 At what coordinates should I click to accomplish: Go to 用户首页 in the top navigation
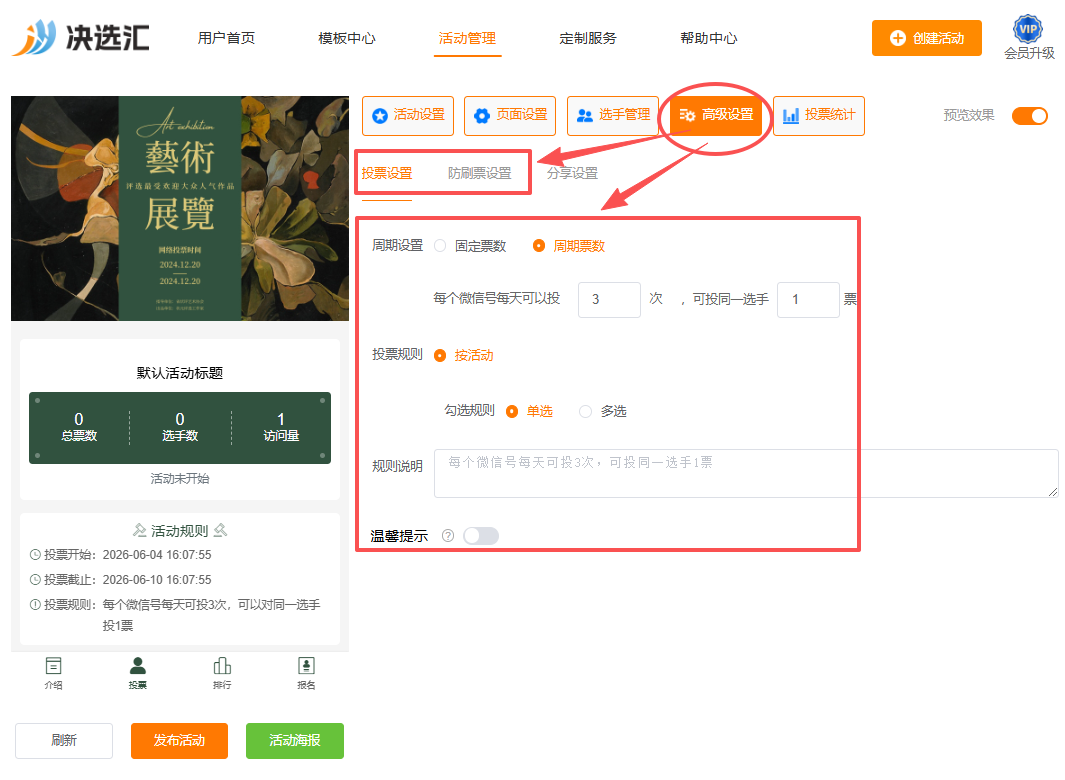pyautogui.click(x=226, y=38)
